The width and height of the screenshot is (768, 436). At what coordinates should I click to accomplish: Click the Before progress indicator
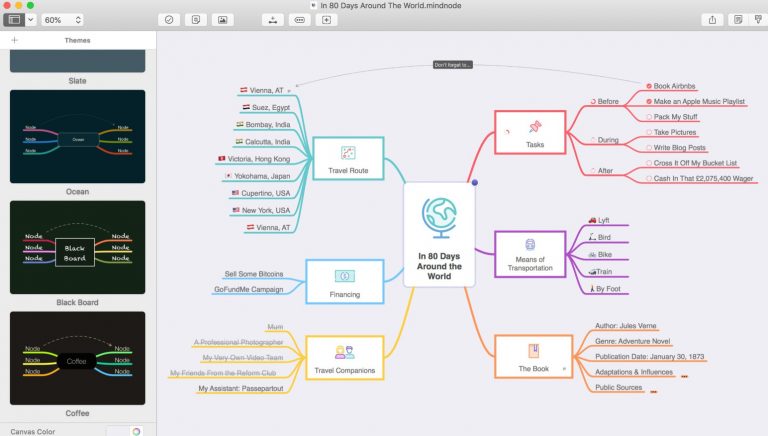pos(593,101)
